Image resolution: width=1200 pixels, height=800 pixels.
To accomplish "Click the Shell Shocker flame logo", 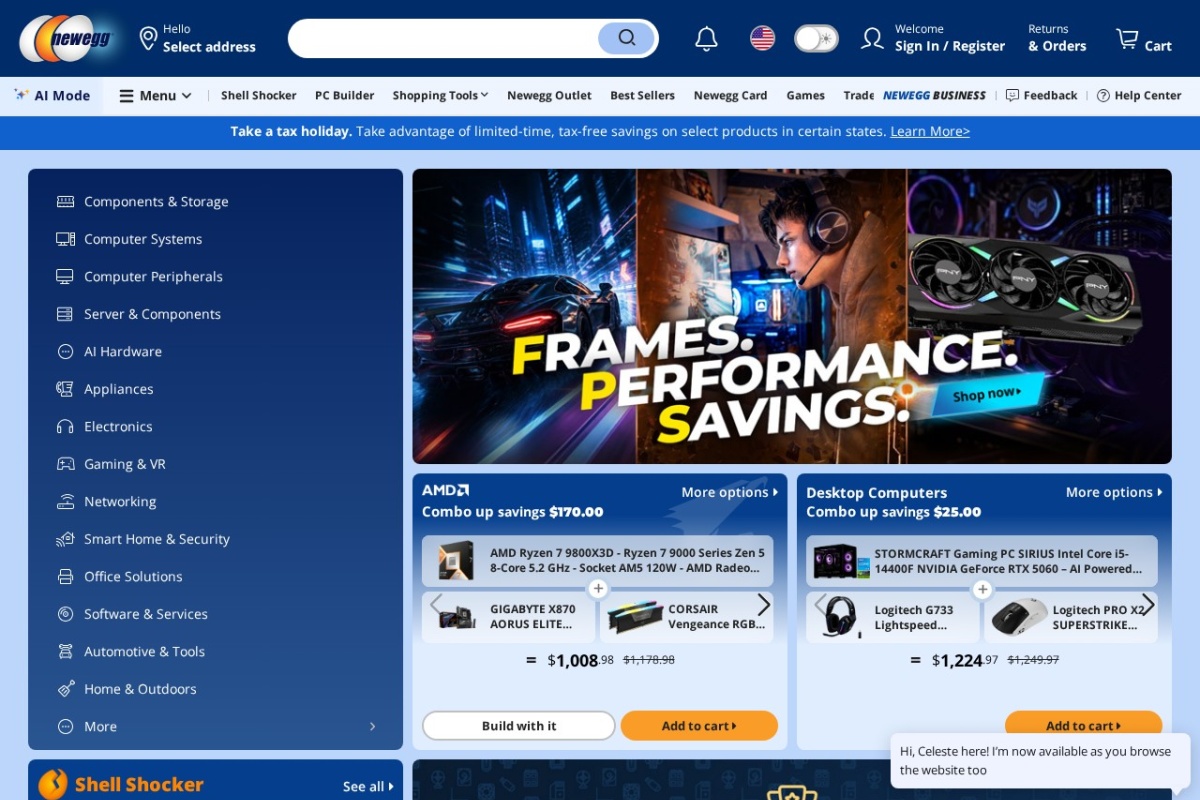I will tap(53, 784).
